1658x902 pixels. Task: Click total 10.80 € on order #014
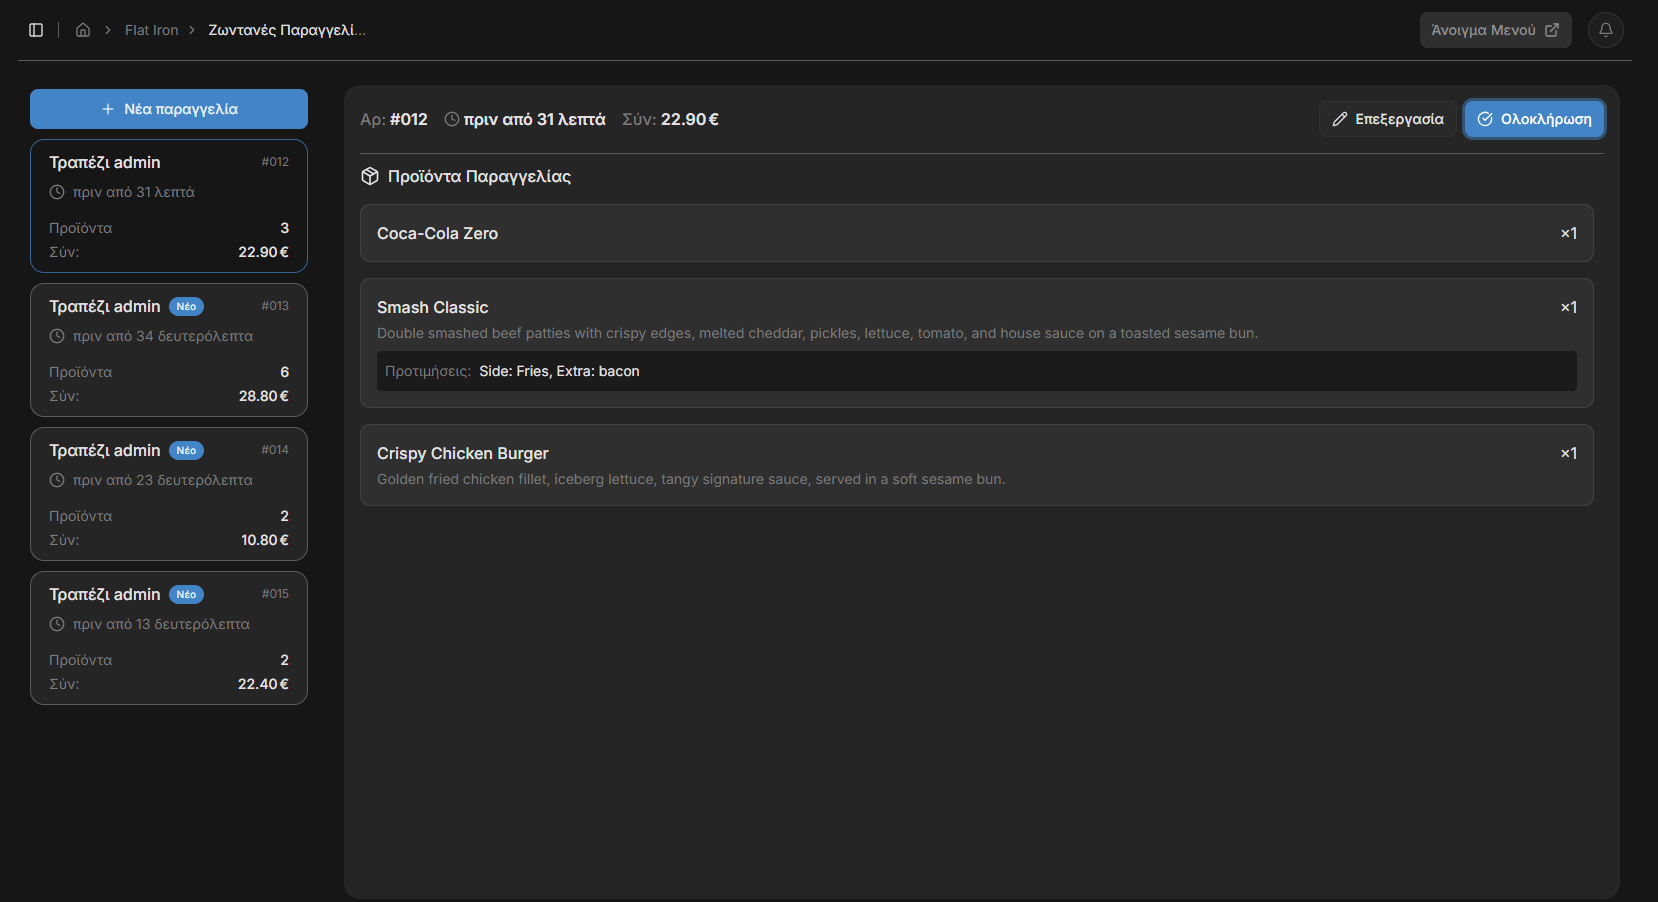[x=265, y=540]
